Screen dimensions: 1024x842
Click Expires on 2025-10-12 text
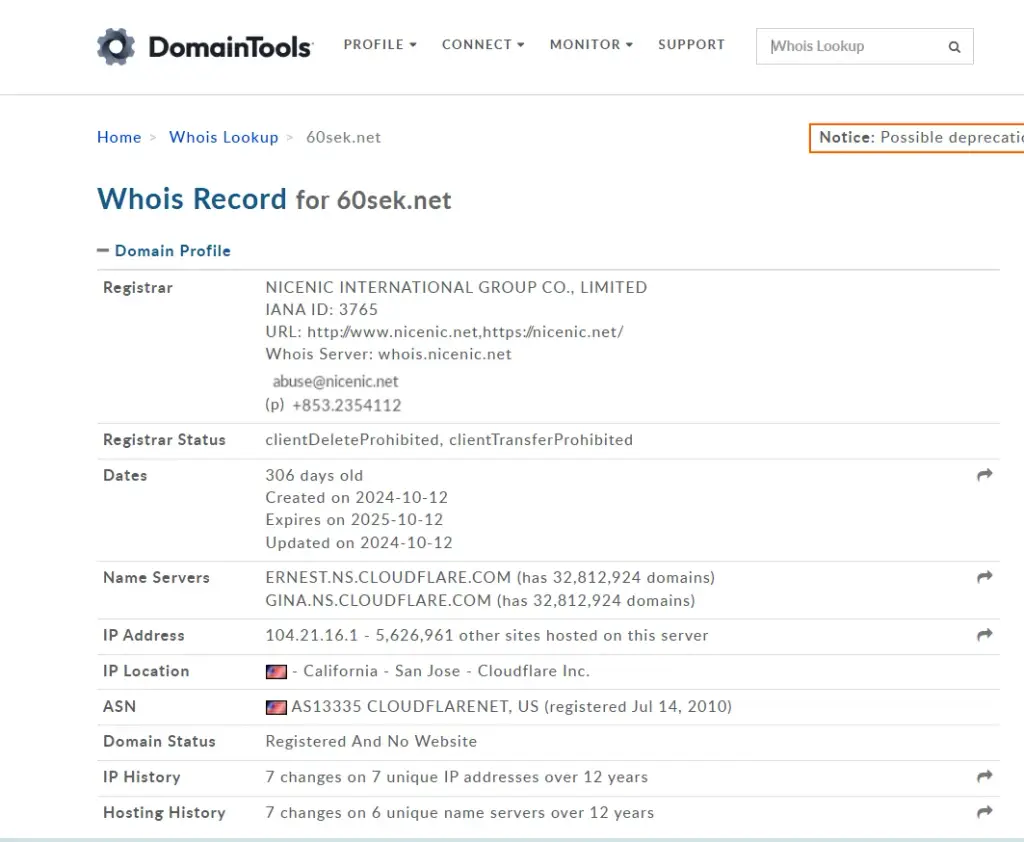click(x=354, y=520)
